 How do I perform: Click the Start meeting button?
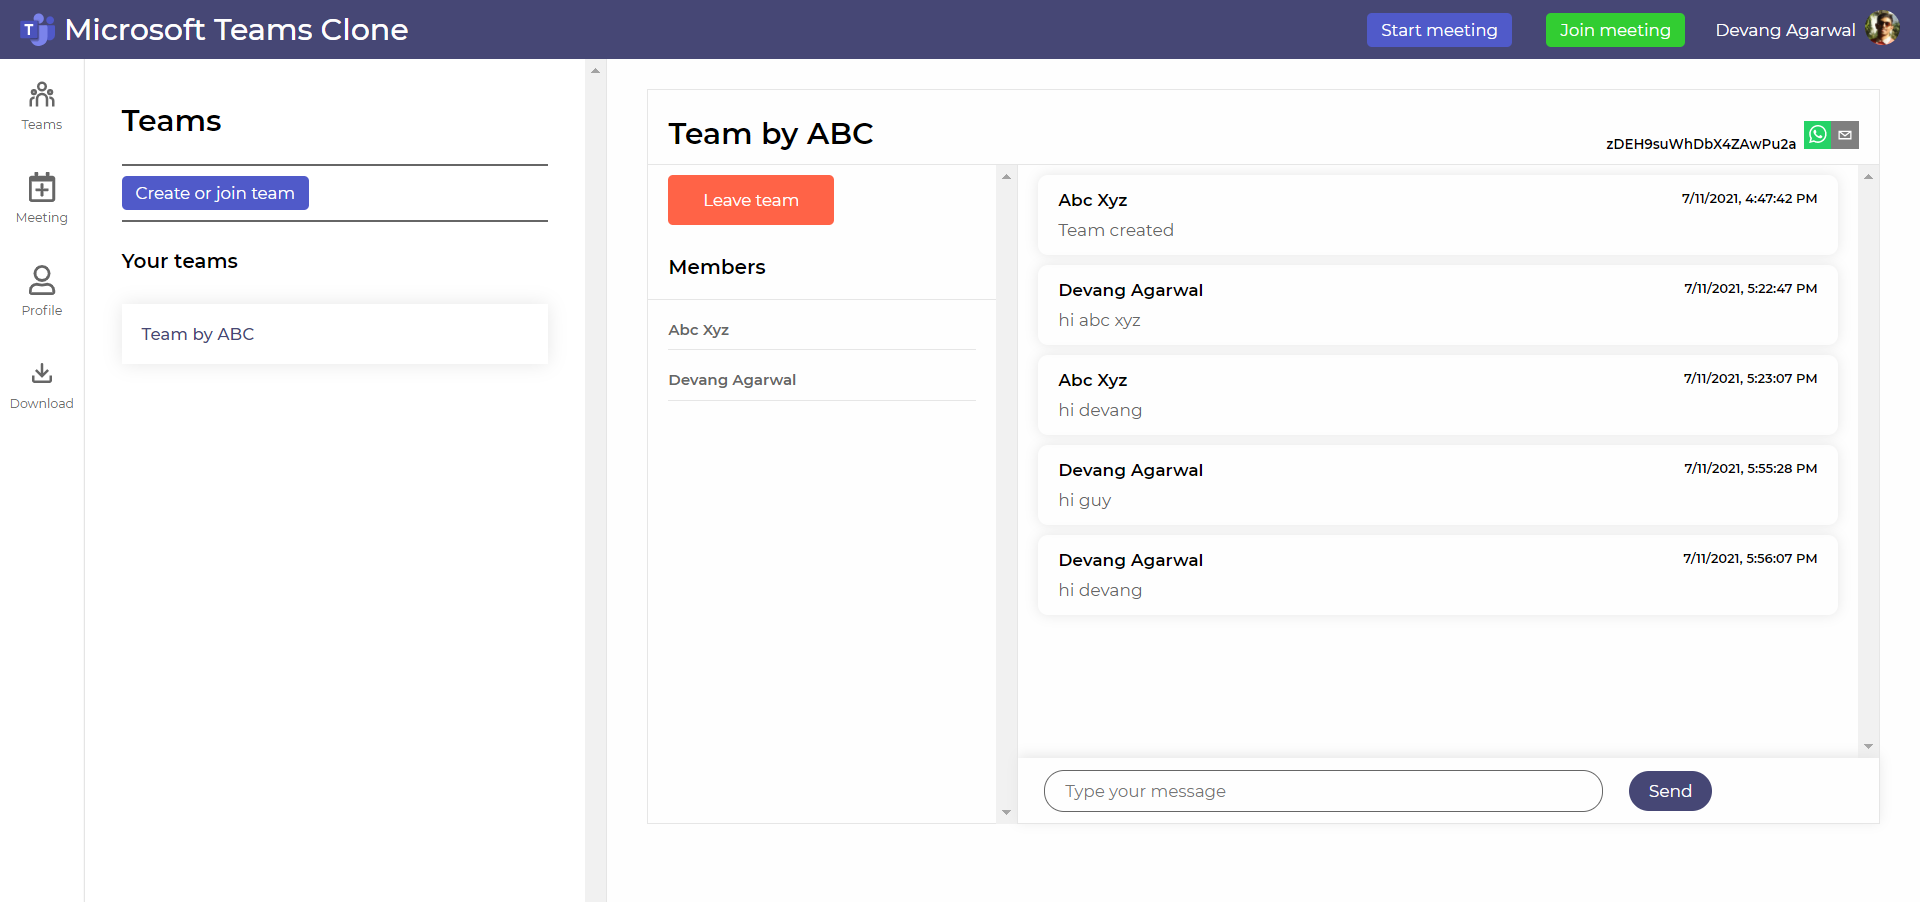(x=1439, y=30)
